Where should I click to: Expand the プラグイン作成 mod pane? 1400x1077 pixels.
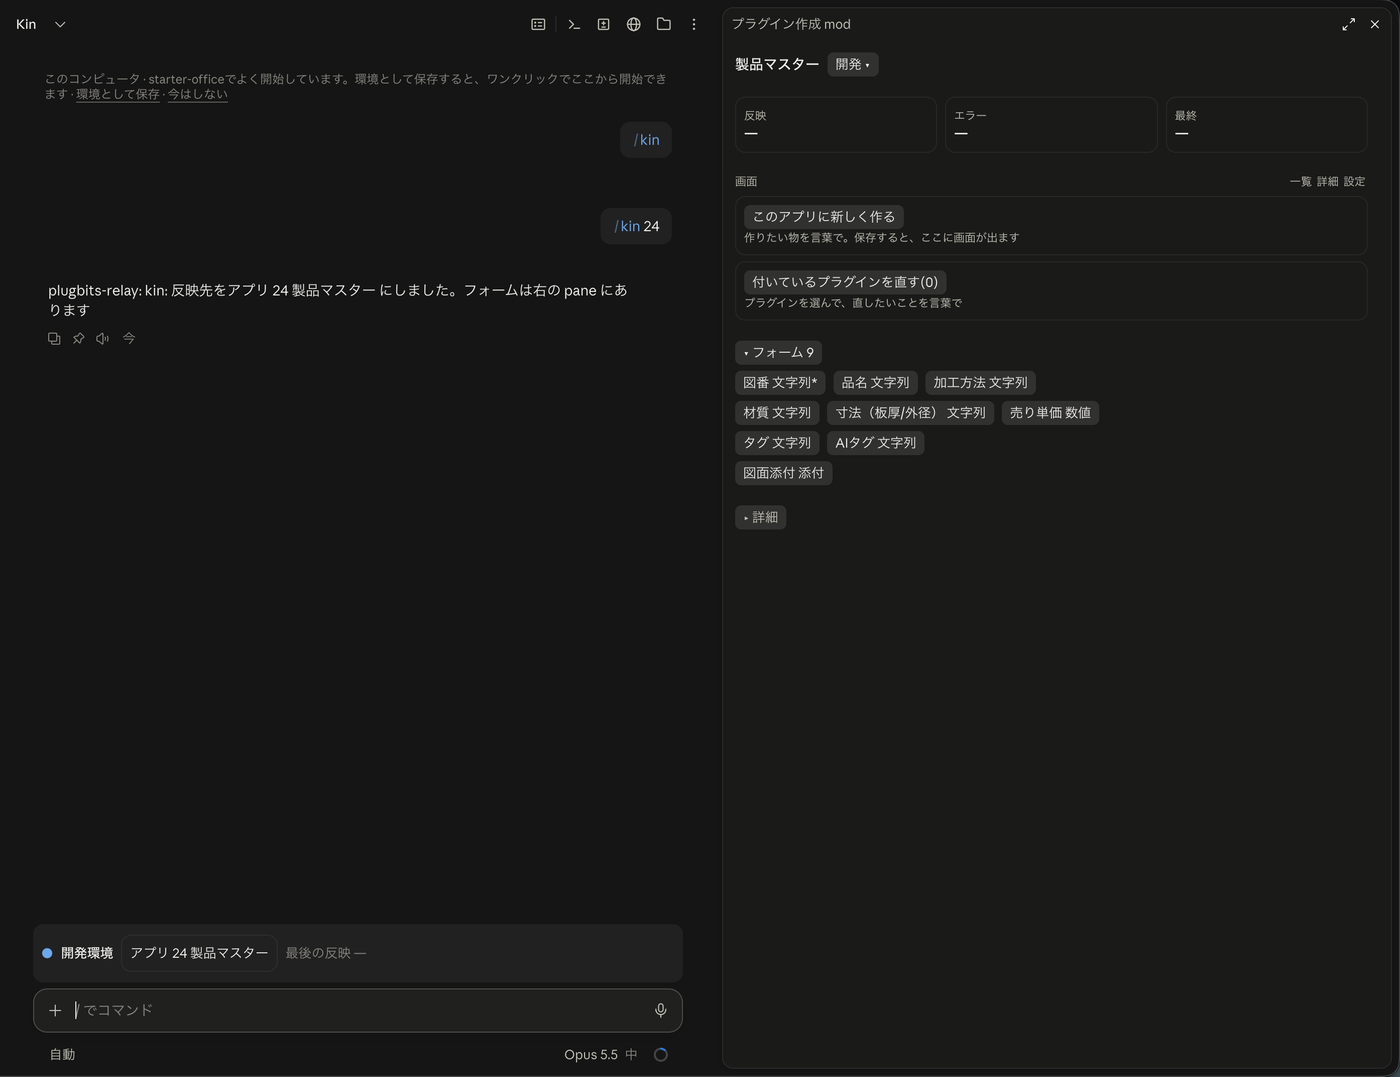1348,24
